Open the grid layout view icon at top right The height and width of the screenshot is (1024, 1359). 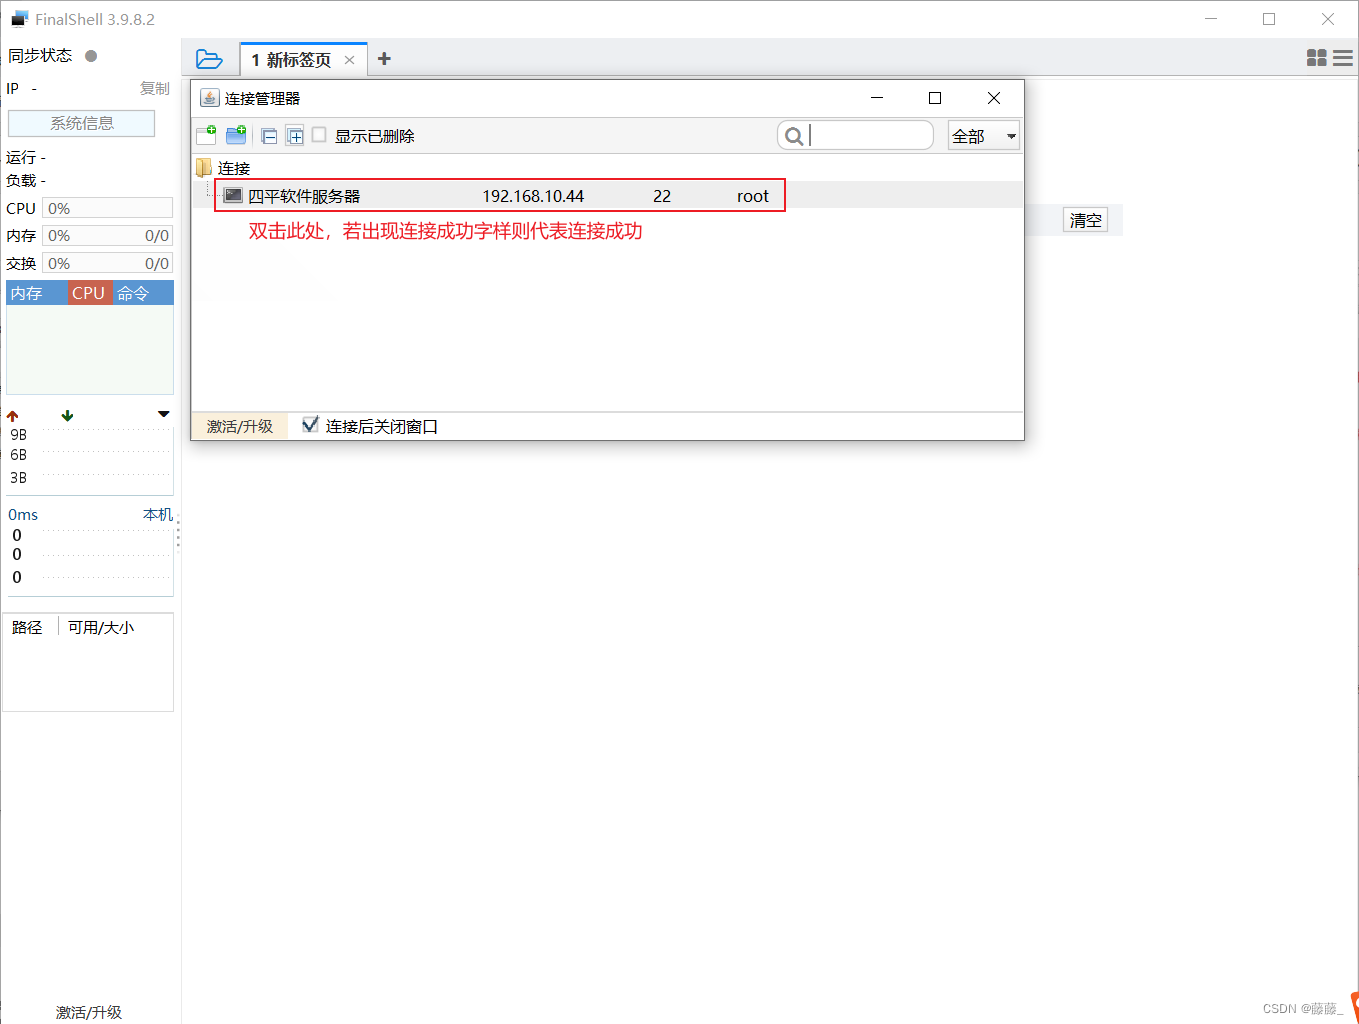coord(1317,58)
